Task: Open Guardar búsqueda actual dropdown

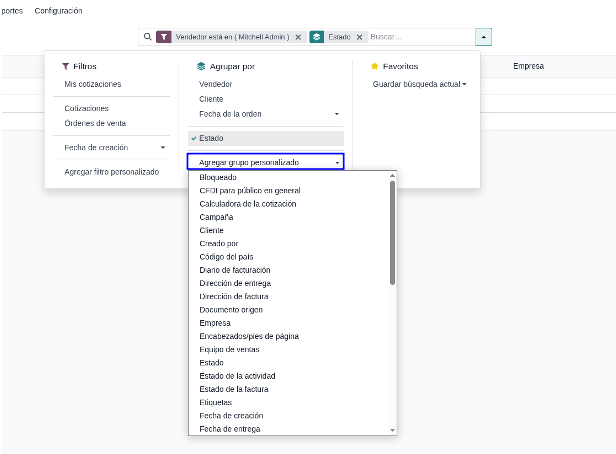Action: pyautogui.click(x=420, y=84)
